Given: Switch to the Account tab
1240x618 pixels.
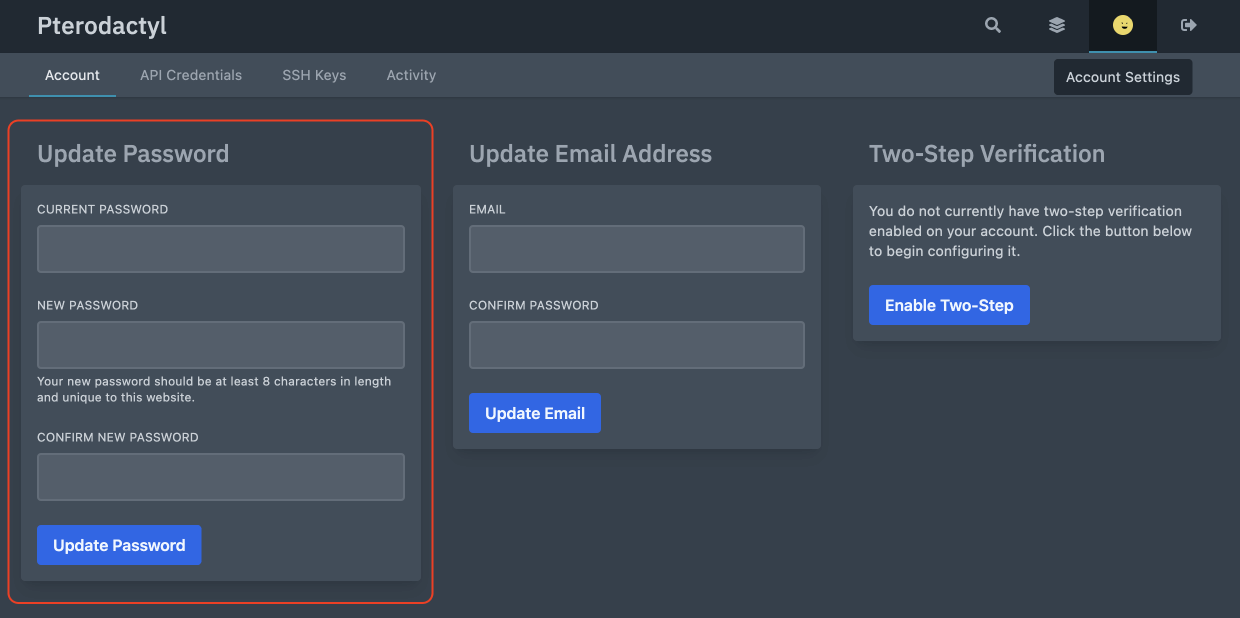Looking at the screenshot, I should point(72,75).
